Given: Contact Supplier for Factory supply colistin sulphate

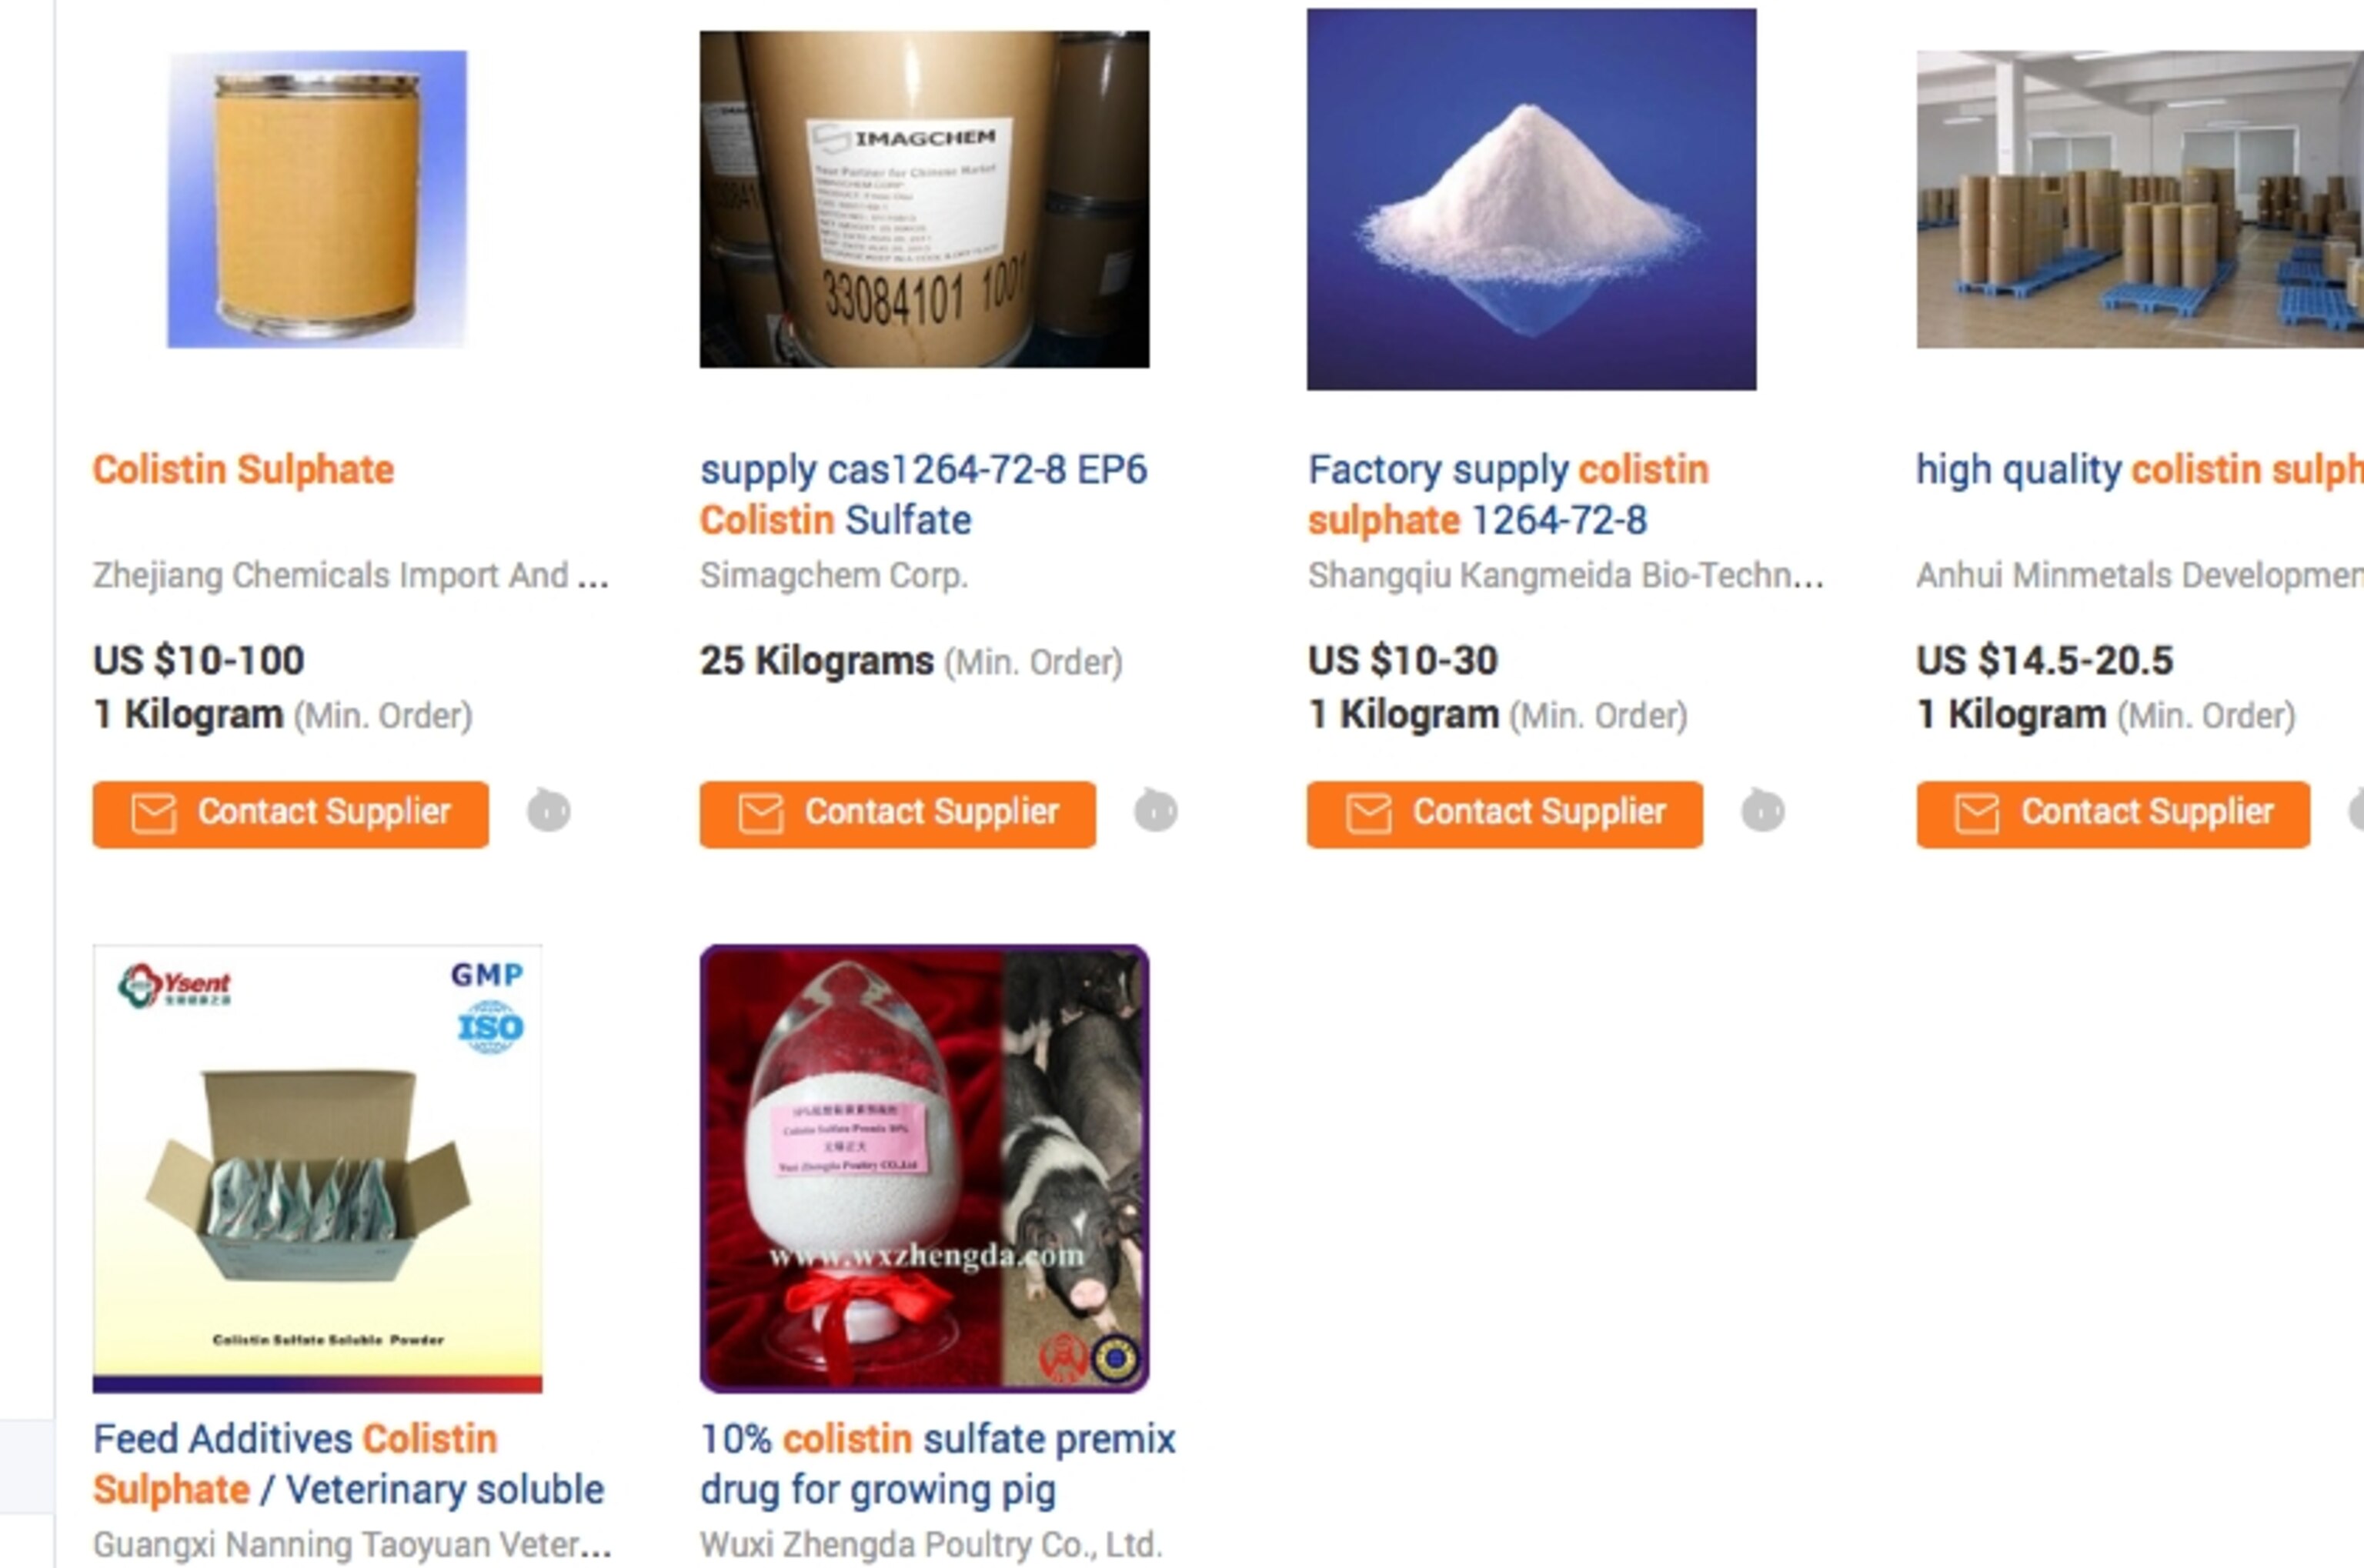Looking at the screenshot, I should pyautogui.click(x=1505, y=814).
